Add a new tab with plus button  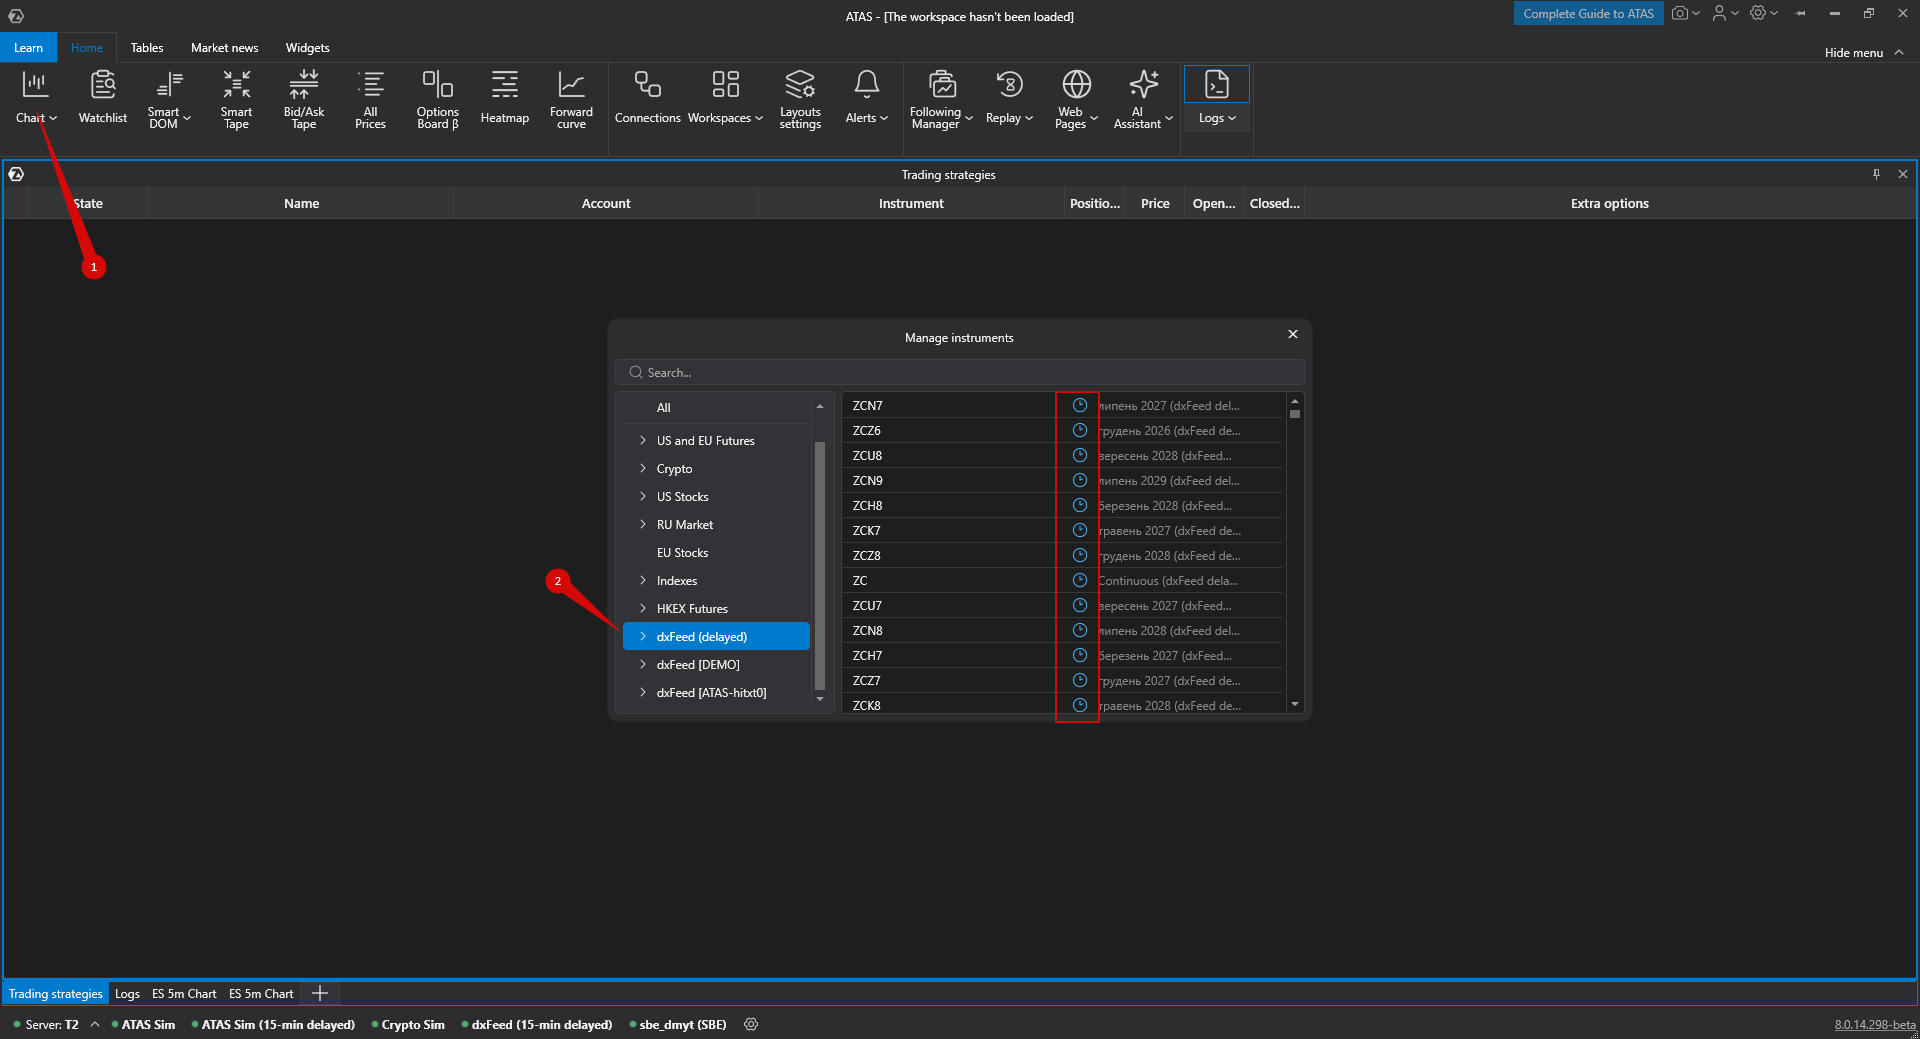pos(320,993)
